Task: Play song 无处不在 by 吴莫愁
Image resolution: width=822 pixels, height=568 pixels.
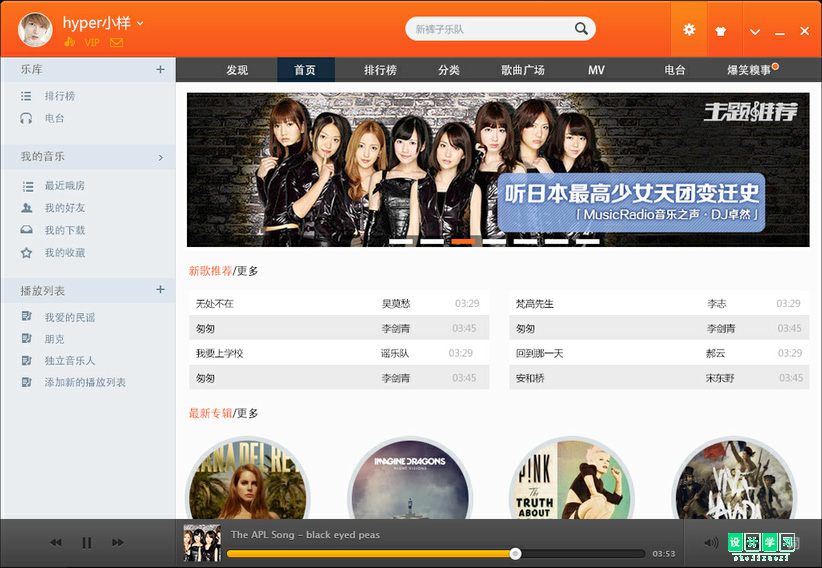Action: point(339,303)
